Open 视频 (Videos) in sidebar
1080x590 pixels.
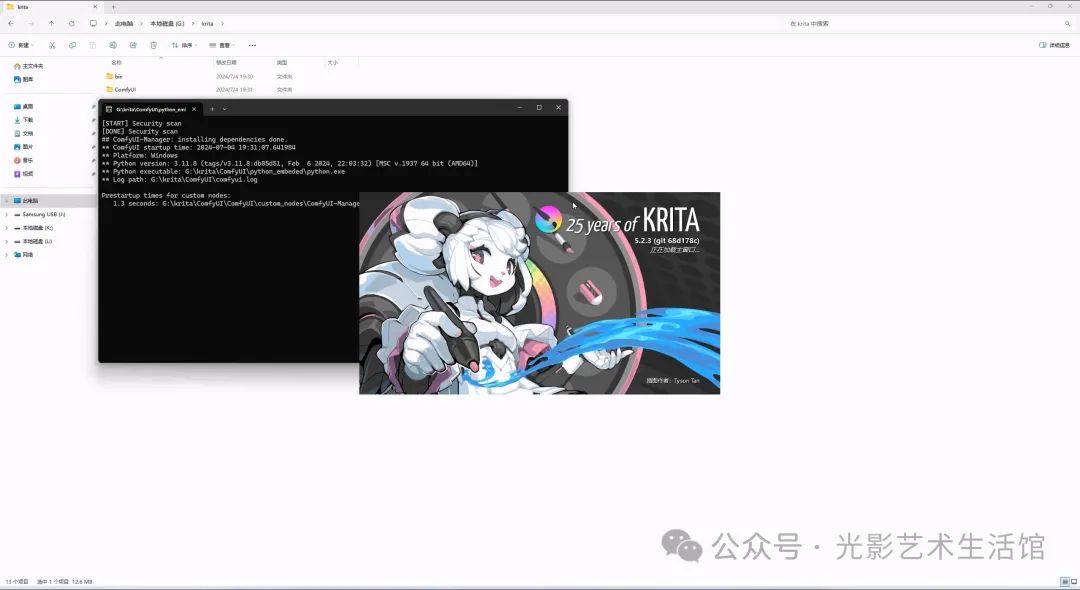click(23, 173)
